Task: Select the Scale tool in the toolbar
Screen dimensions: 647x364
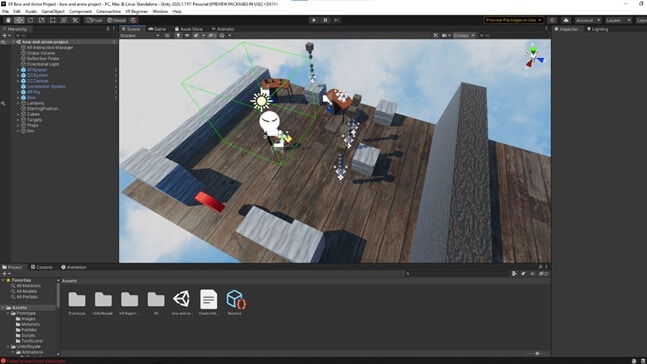Action: pos(42,20)
